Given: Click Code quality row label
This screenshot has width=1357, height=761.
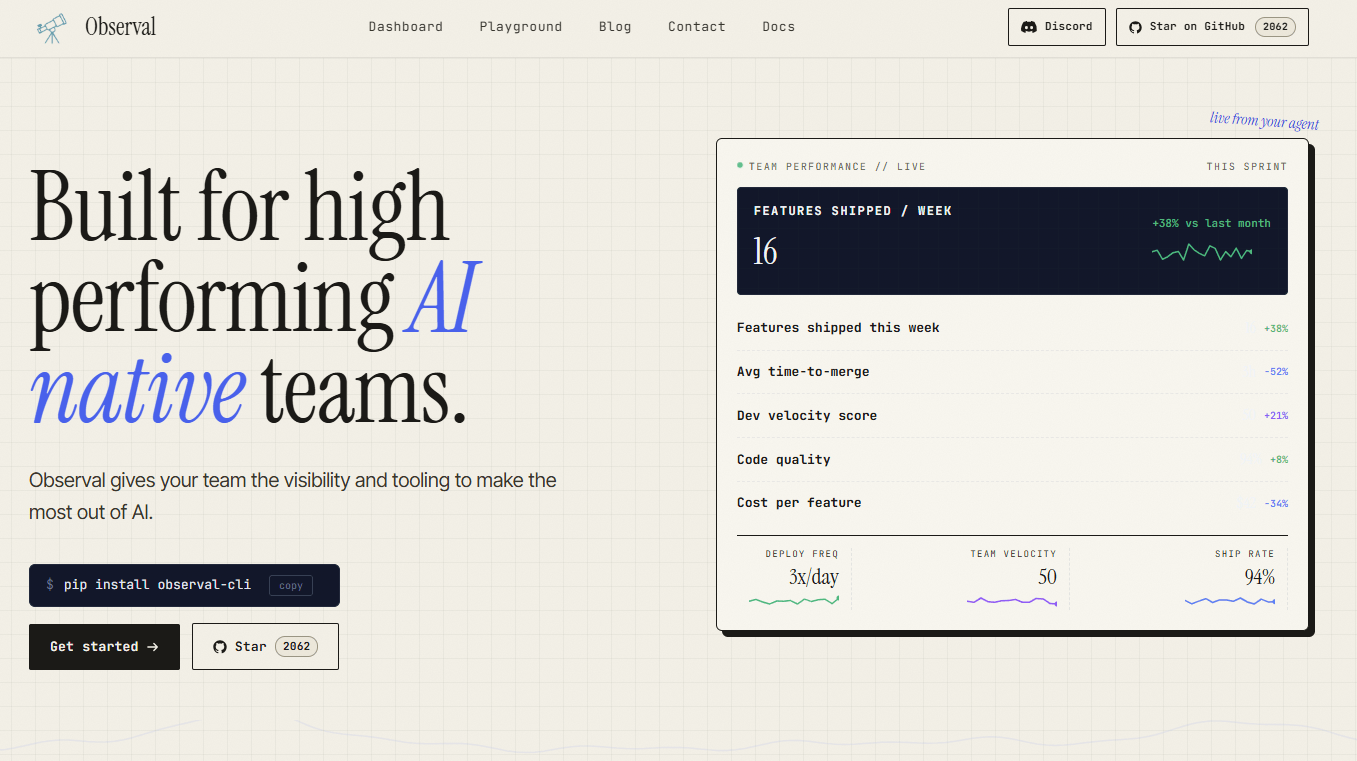Looking at the screenshot, I should [784, 460].
